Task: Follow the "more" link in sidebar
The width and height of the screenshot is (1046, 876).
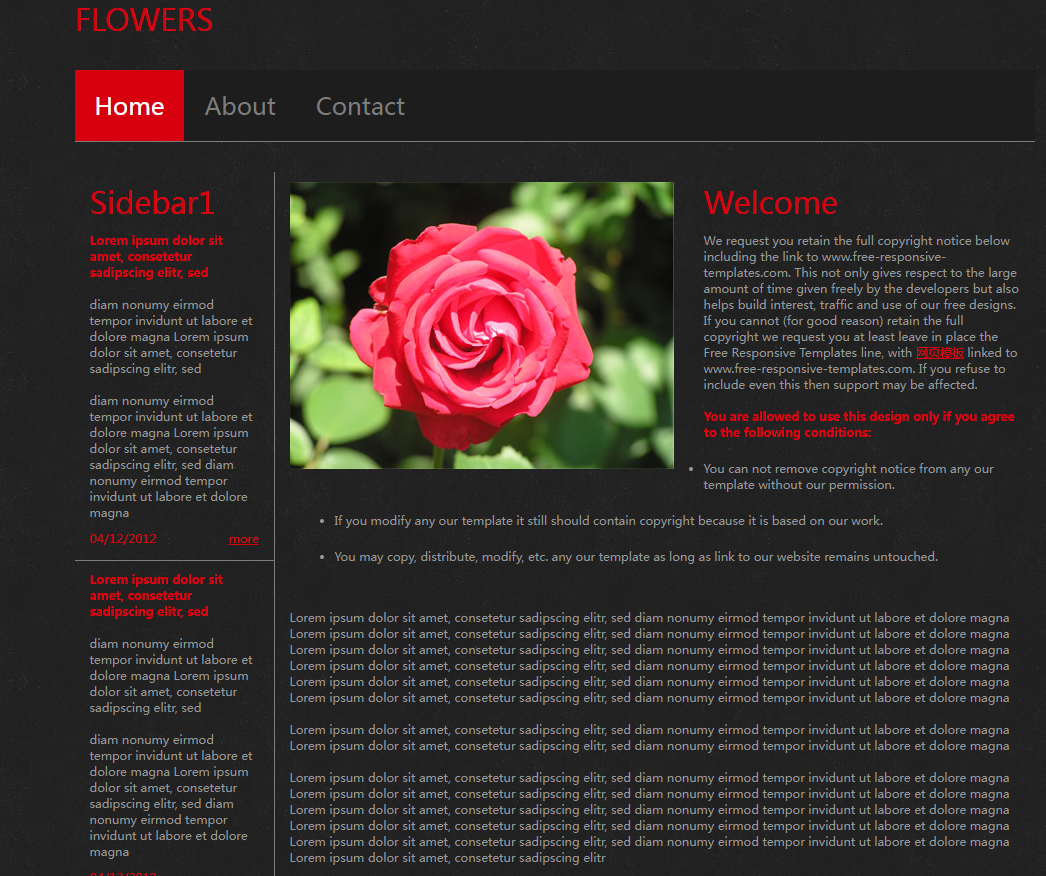Action: tap(243, 539)
